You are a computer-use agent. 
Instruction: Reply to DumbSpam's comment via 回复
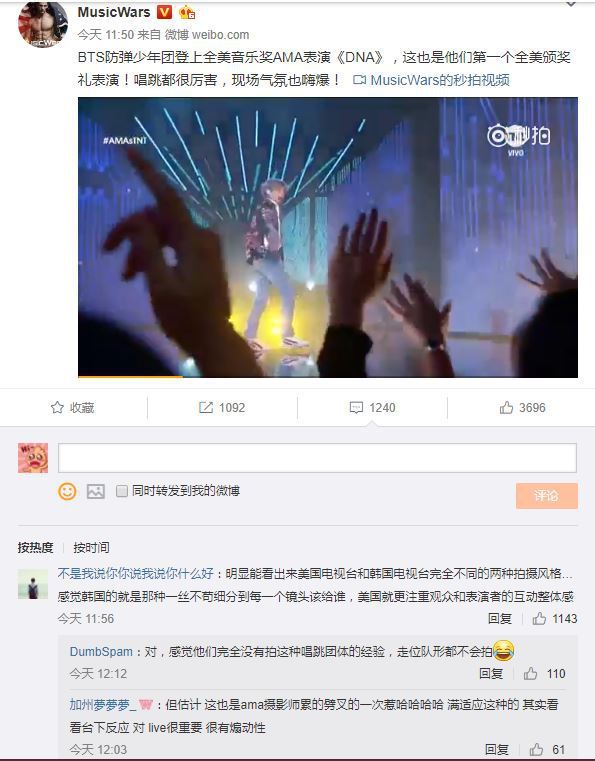click(x=491, y=674)
